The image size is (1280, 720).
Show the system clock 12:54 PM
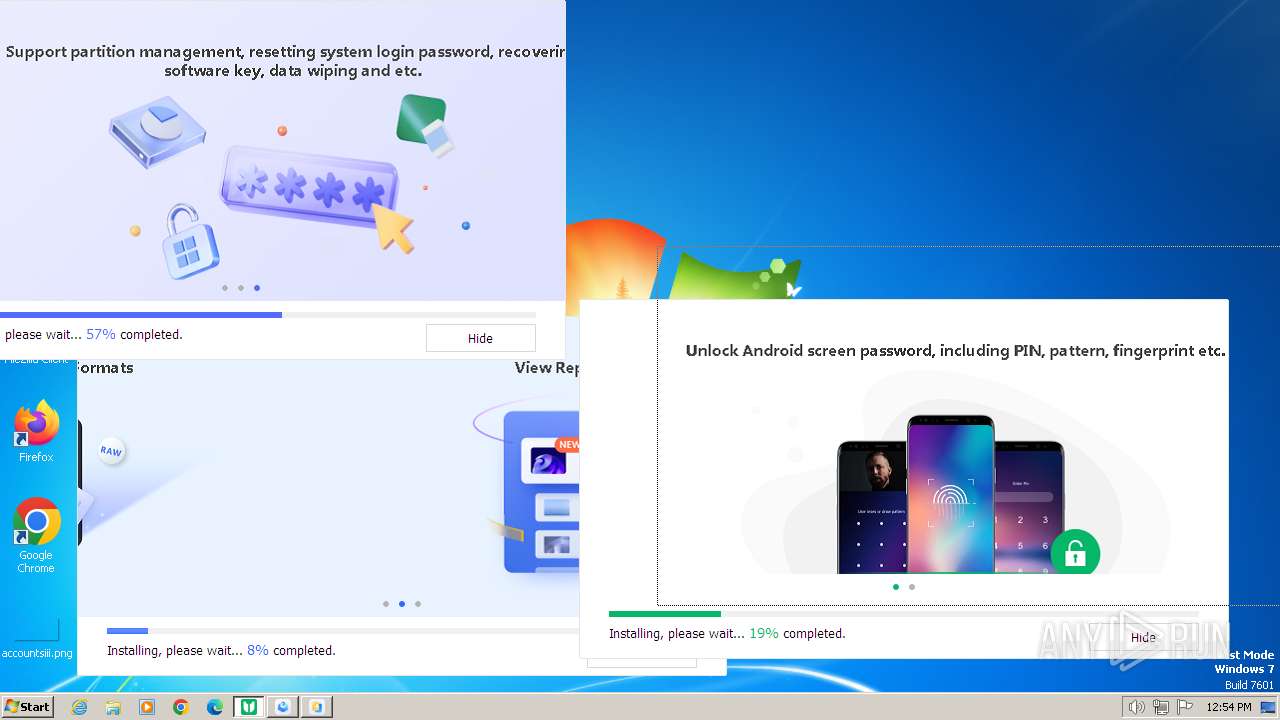(x=1229, y=707)
